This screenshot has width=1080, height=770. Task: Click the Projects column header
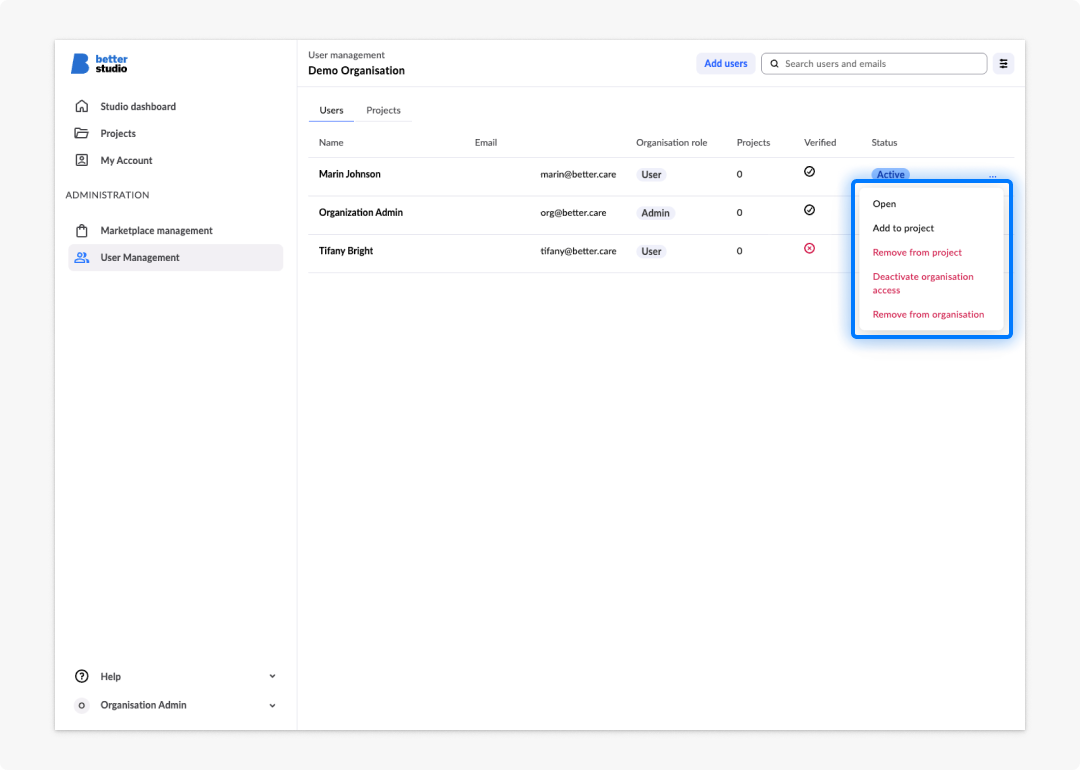(753, 143)
